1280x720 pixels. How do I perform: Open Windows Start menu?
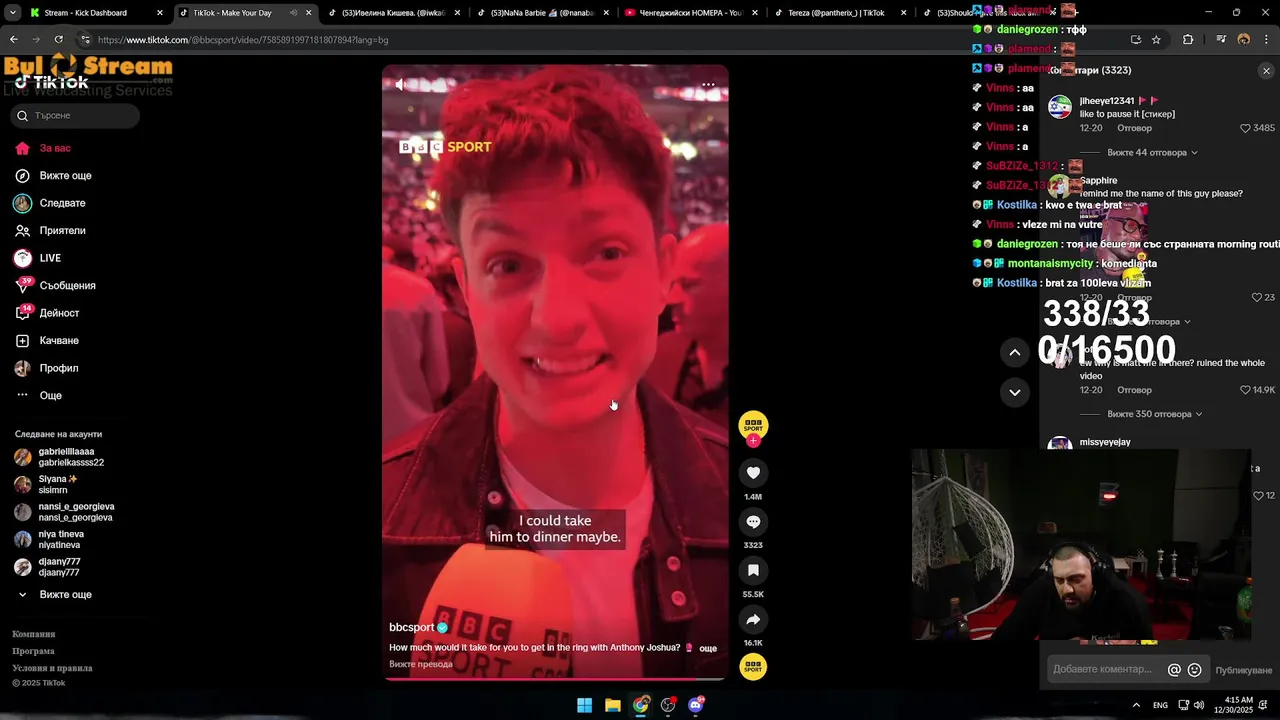pos(584,705)
